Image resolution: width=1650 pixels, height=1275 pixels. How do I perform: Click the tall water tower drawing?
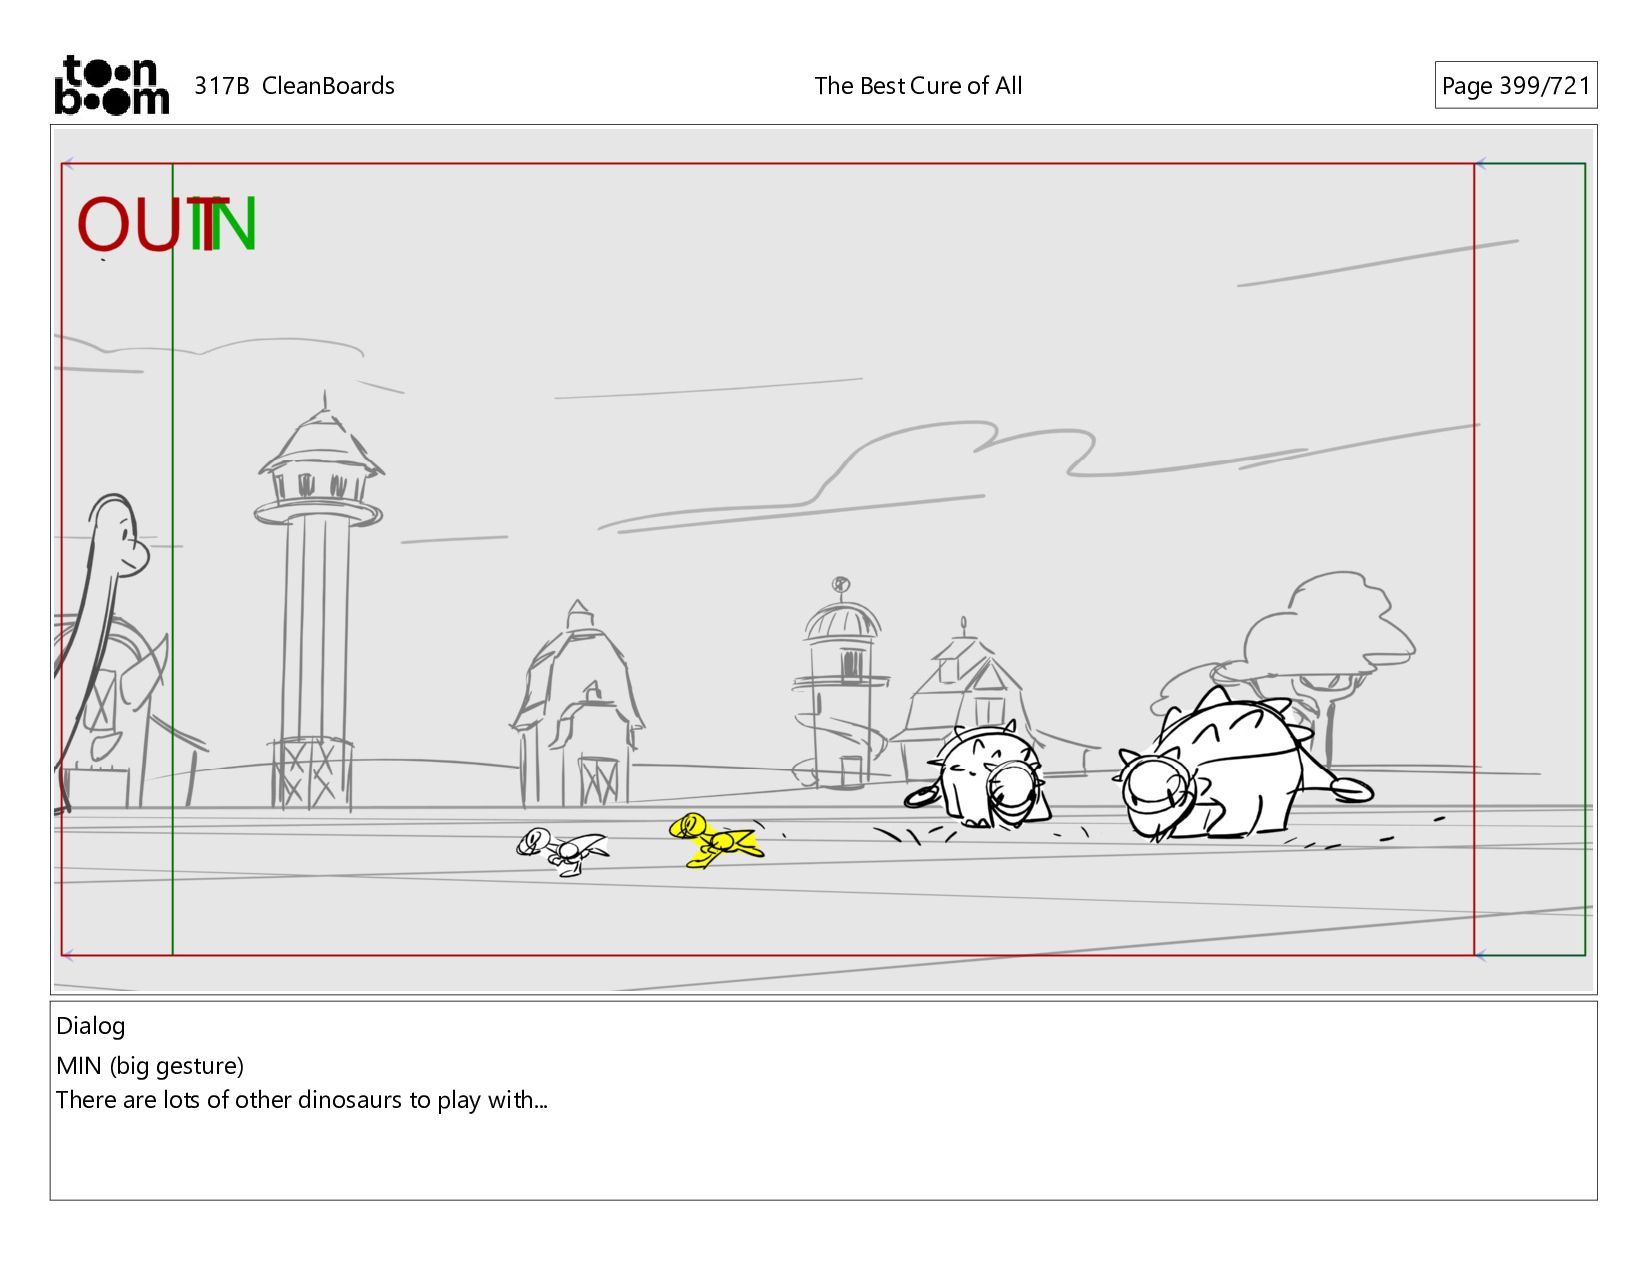320,602
